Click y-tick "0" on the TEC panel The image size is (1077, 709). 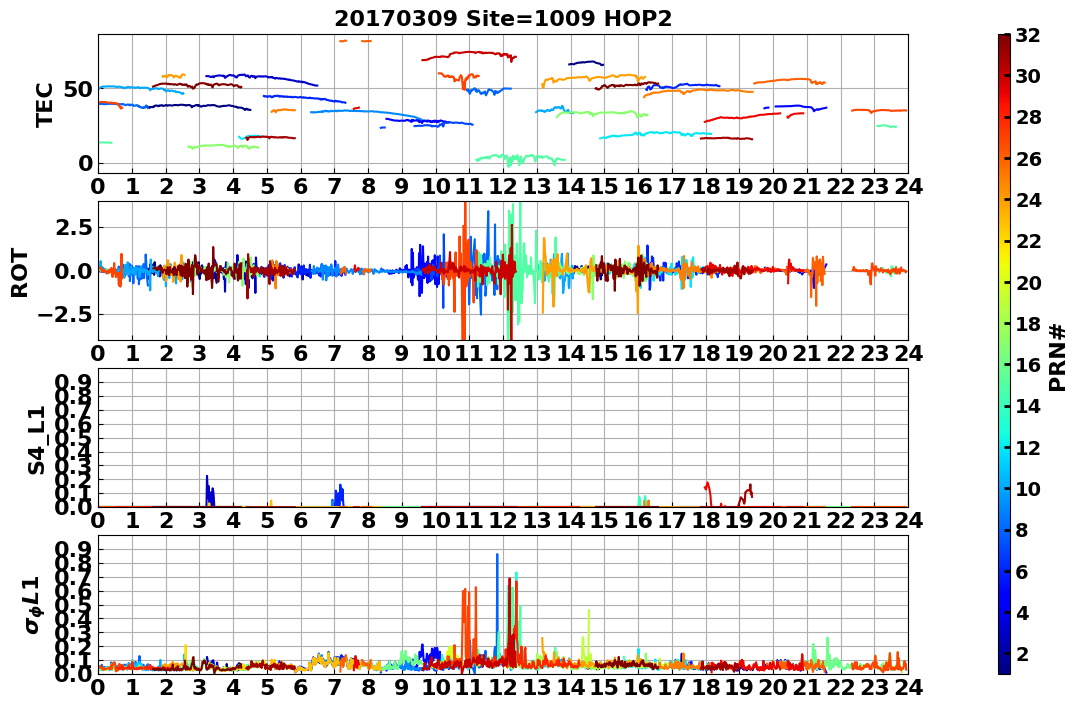click(86, 164)
